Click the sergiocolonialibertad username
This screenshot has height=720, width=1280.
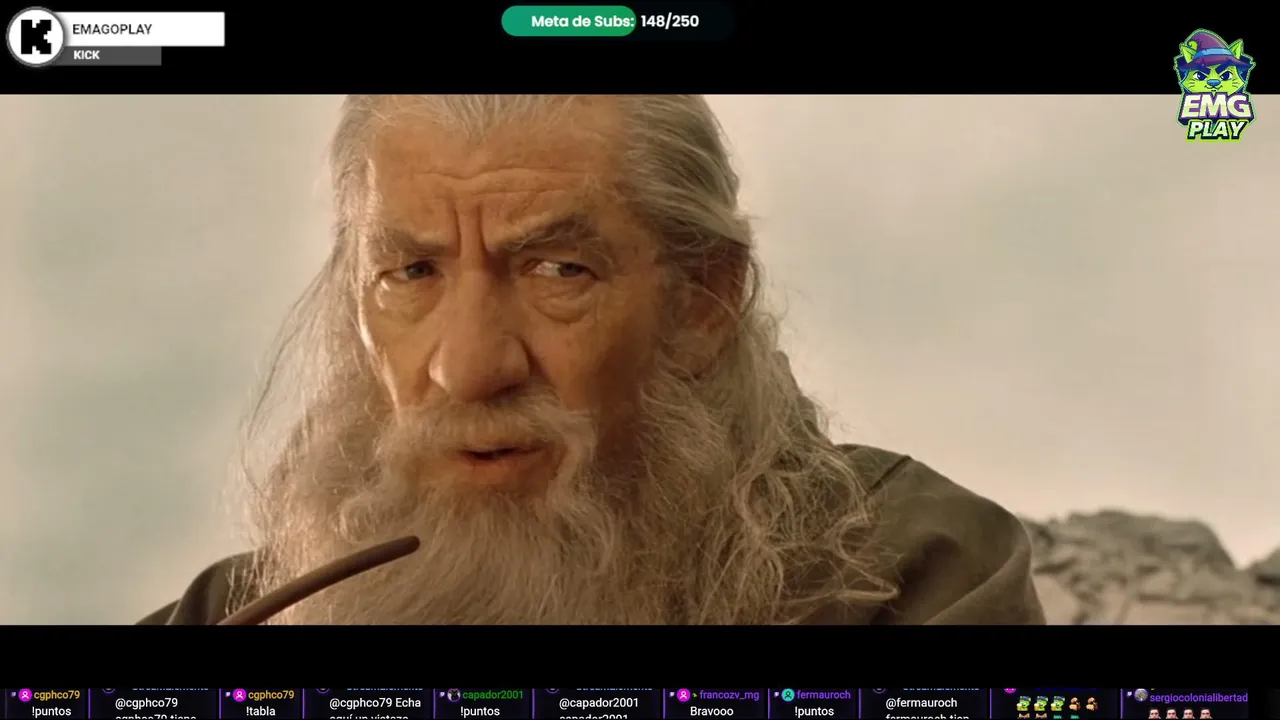tap(1199, 697)
